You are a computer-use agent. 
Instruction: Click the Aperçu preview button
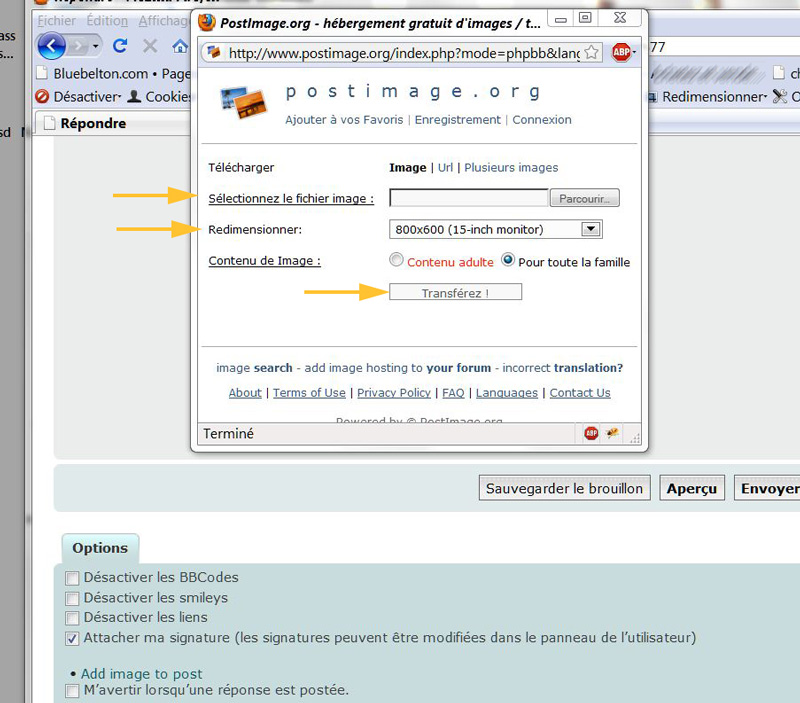point(692,488)
